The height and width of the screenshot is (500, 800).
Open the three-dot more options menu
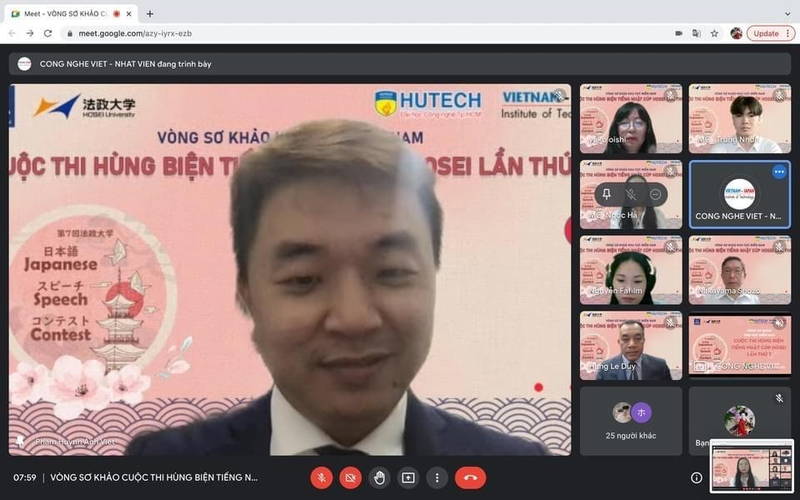tap(437, 478)
